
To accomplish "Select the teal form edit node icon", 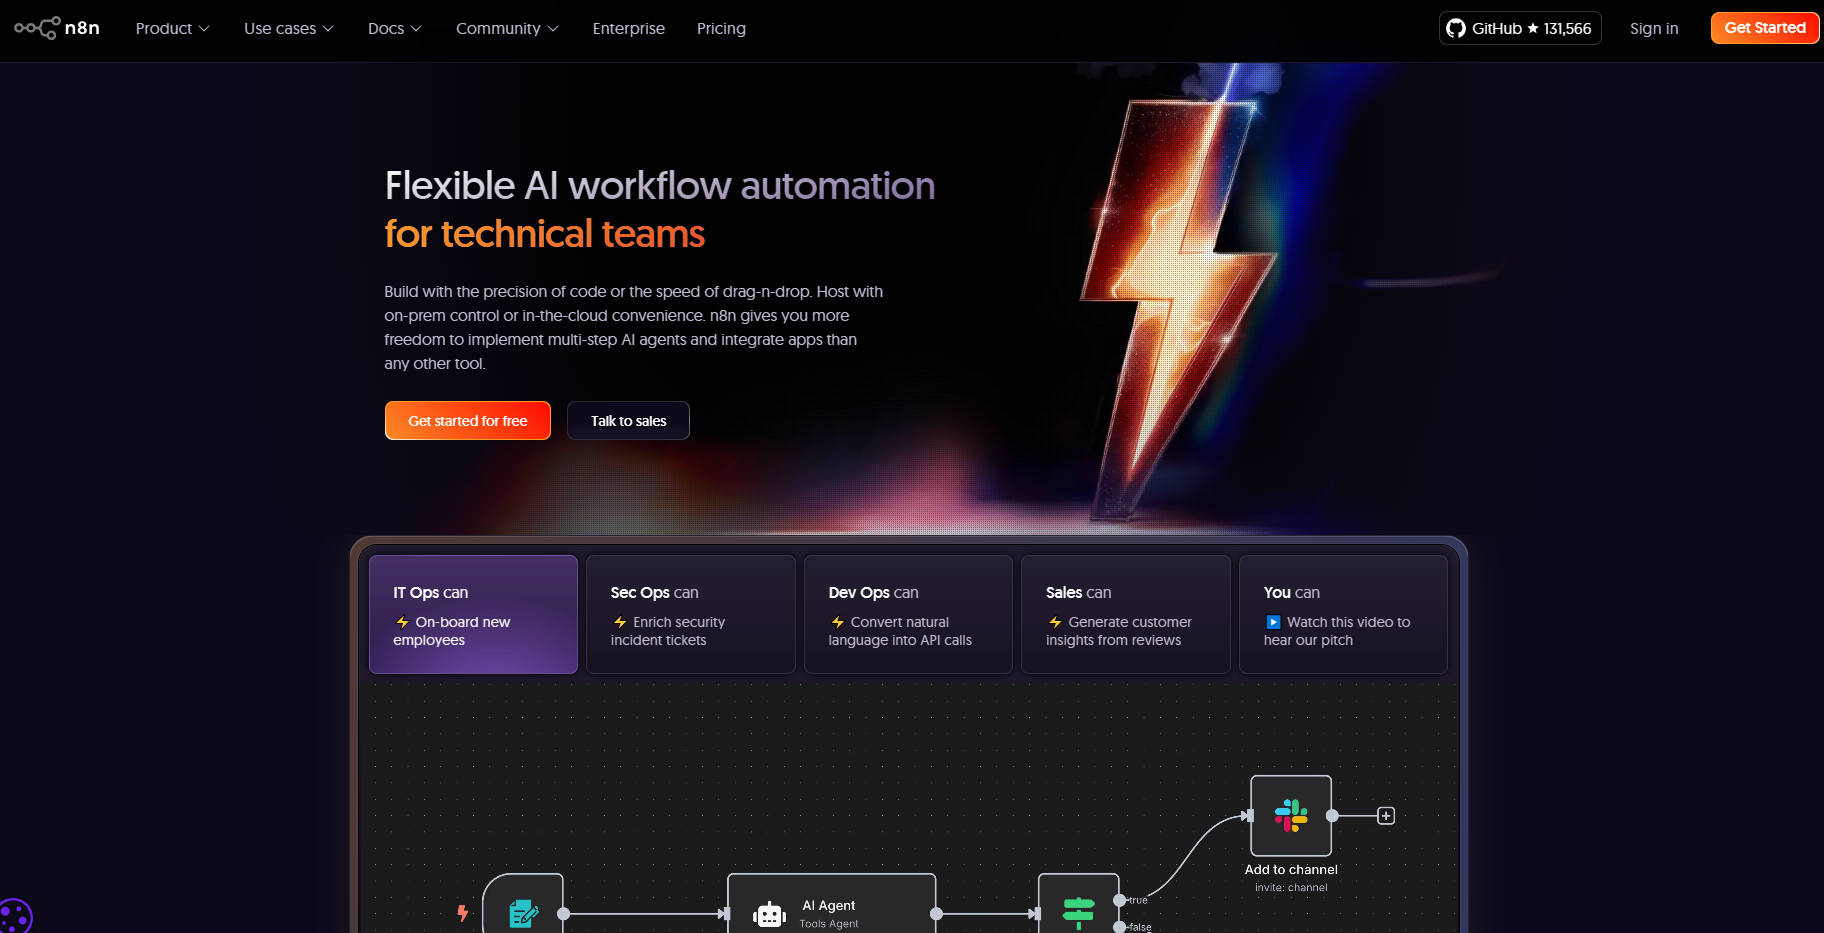I will 523,913.
